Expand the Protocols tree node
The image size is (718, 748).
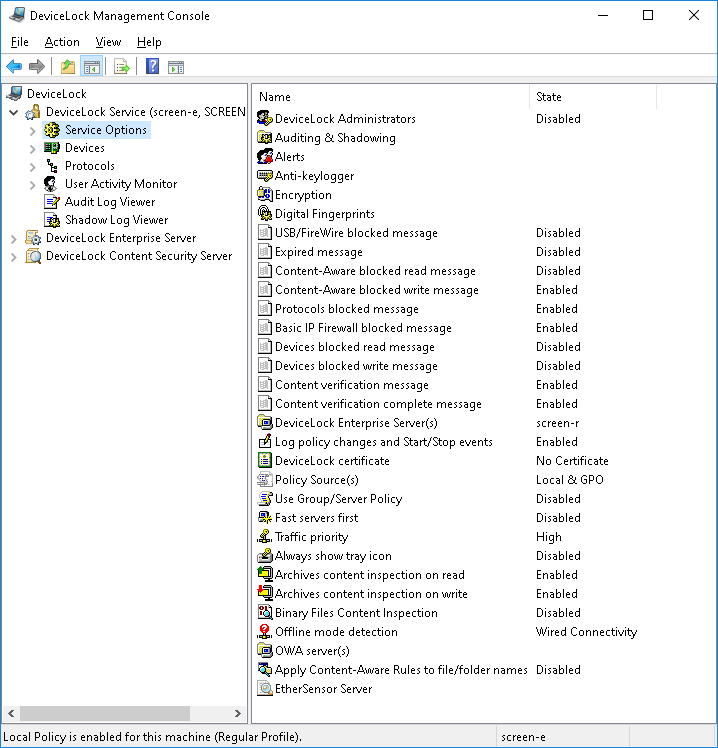[33, 166]
